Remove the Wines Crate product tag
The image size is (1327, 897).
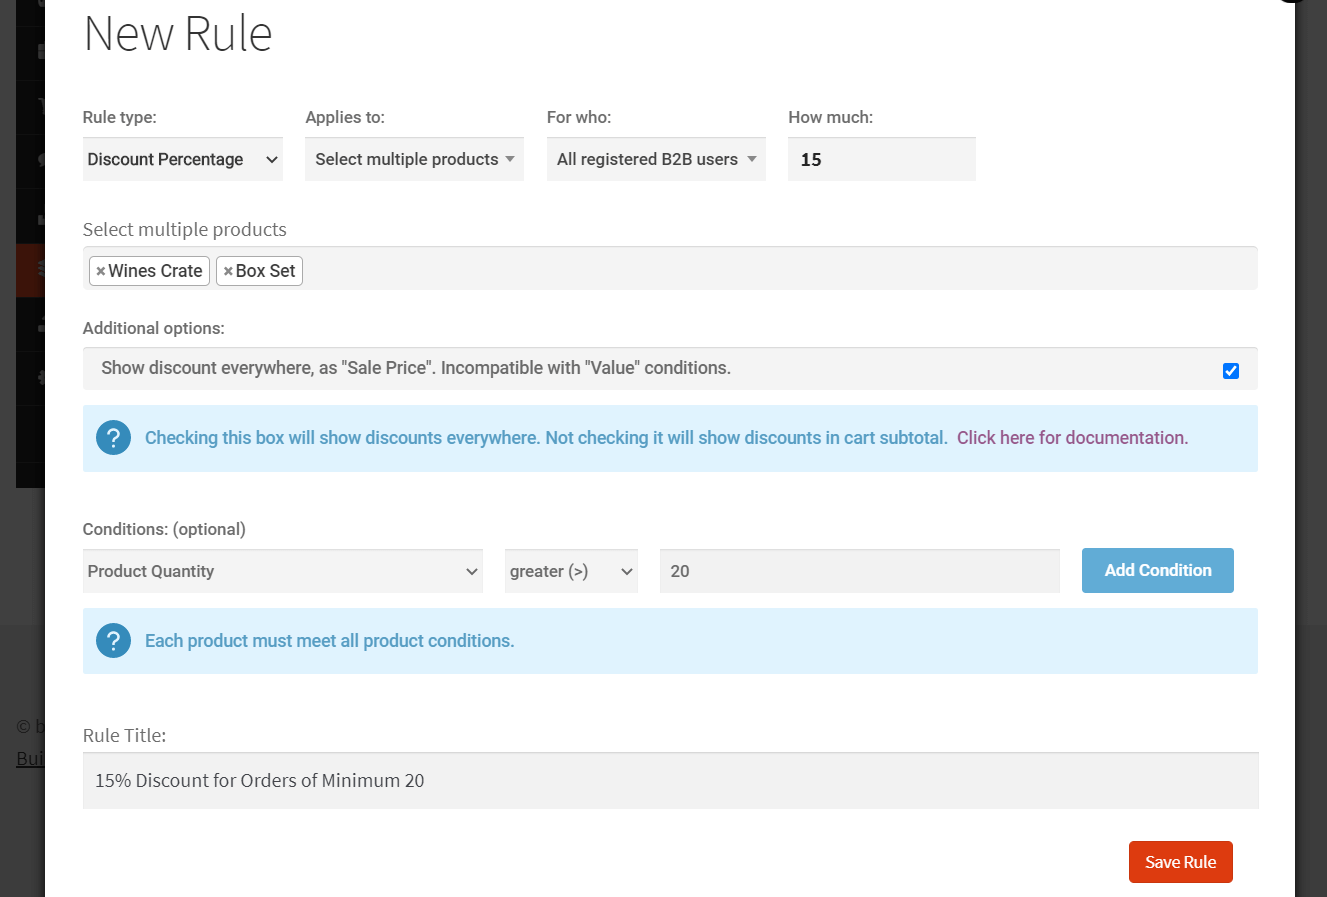(100, 271)
